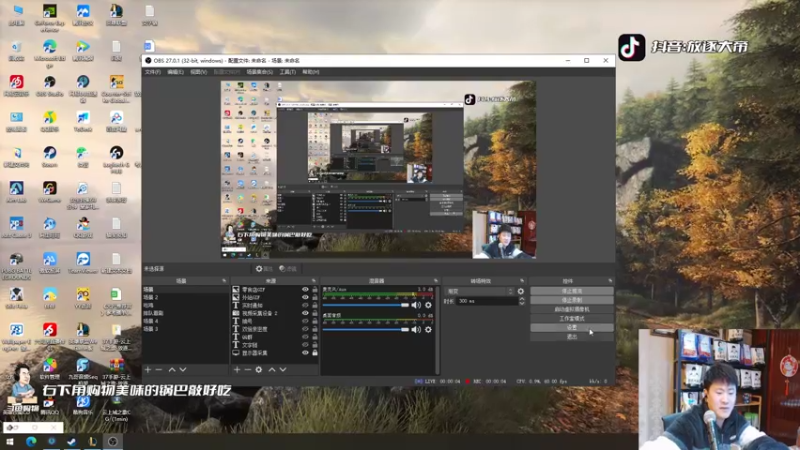
Task: Add a new source with plus icon
Action: (x=237, y=369)
